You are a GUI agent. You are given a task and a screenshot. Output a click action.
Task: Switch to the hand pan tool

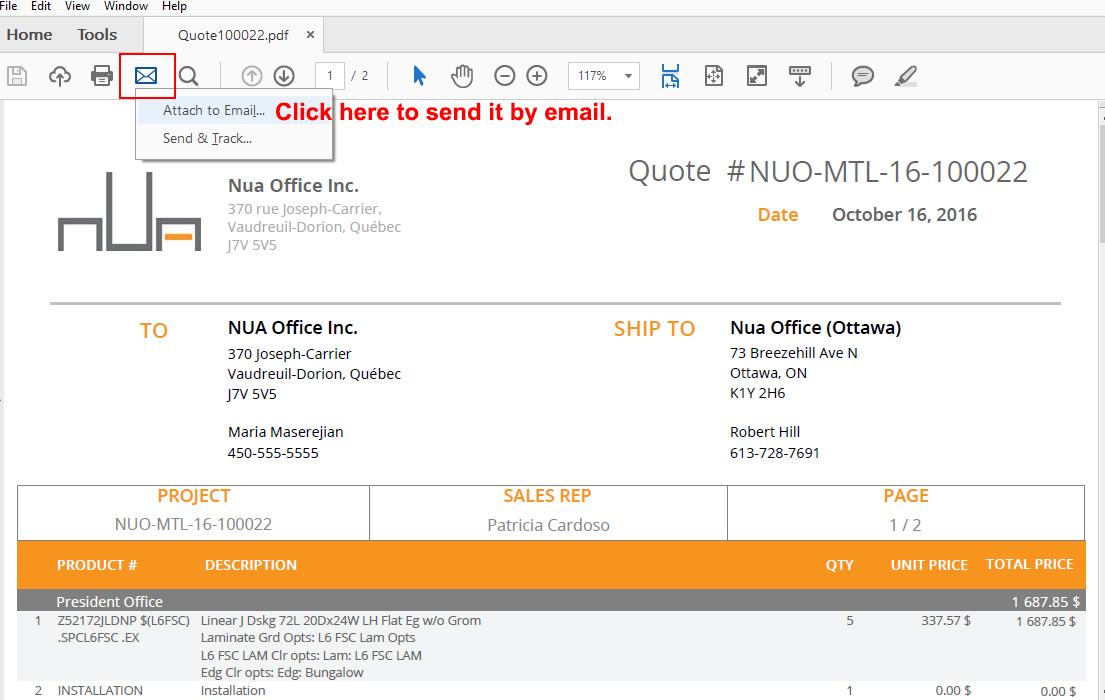click(x=461, y=76)
